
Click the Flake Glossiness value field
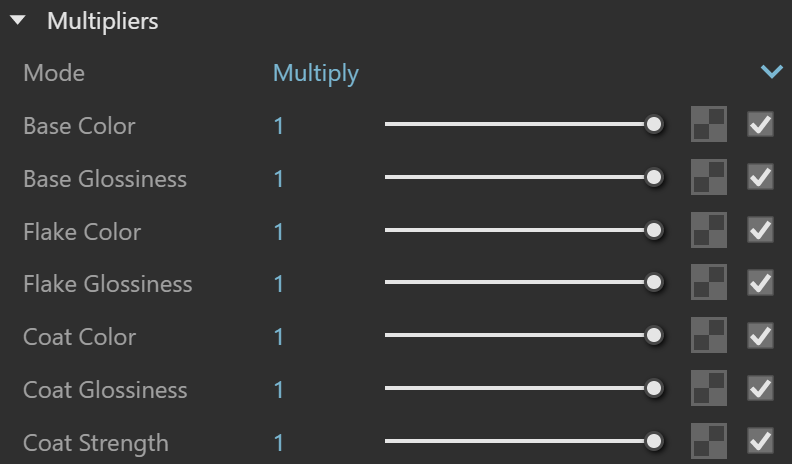278,284
